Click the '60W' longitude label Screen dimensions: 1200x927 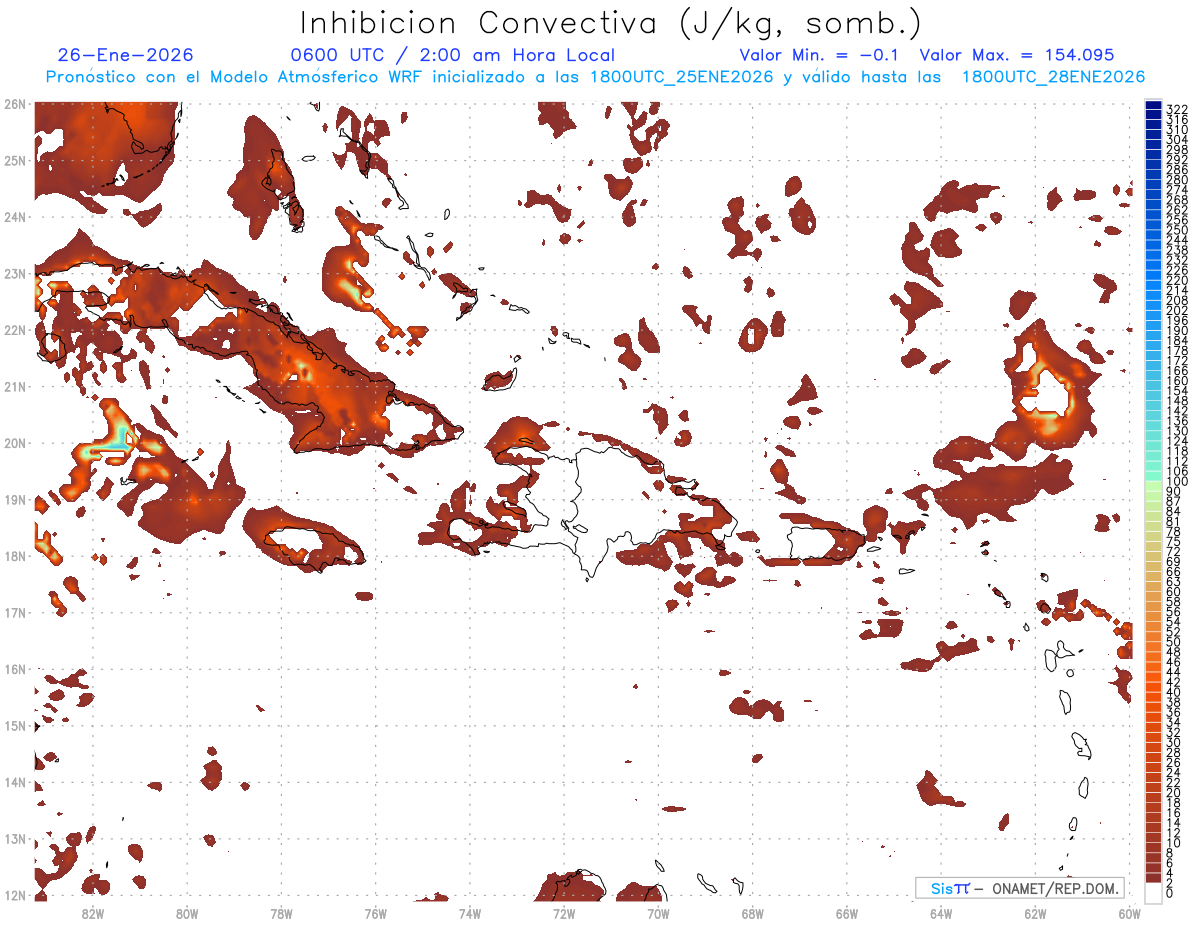coord(1129,913)
